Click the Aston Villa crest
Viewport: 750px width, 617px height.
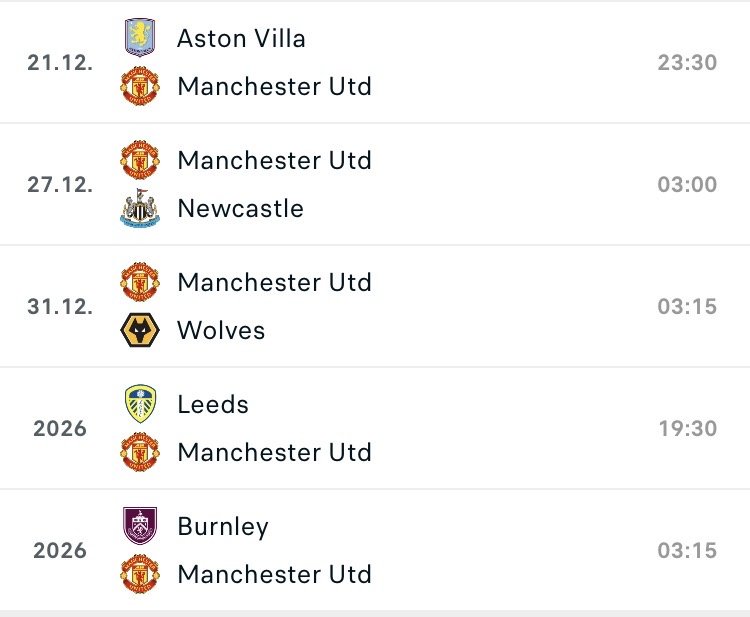(140, 38)
